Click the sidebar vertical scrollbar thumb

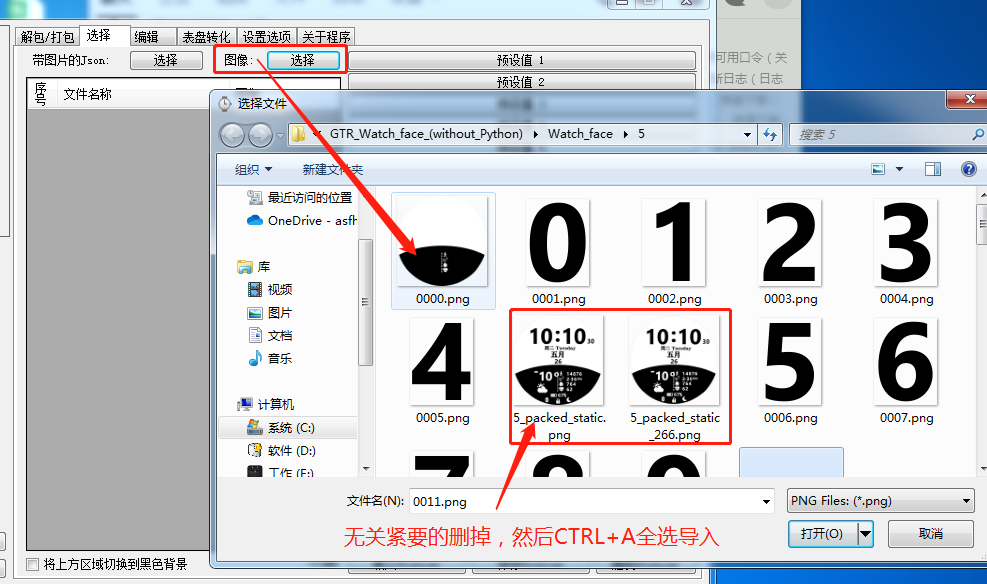[365, 302]
